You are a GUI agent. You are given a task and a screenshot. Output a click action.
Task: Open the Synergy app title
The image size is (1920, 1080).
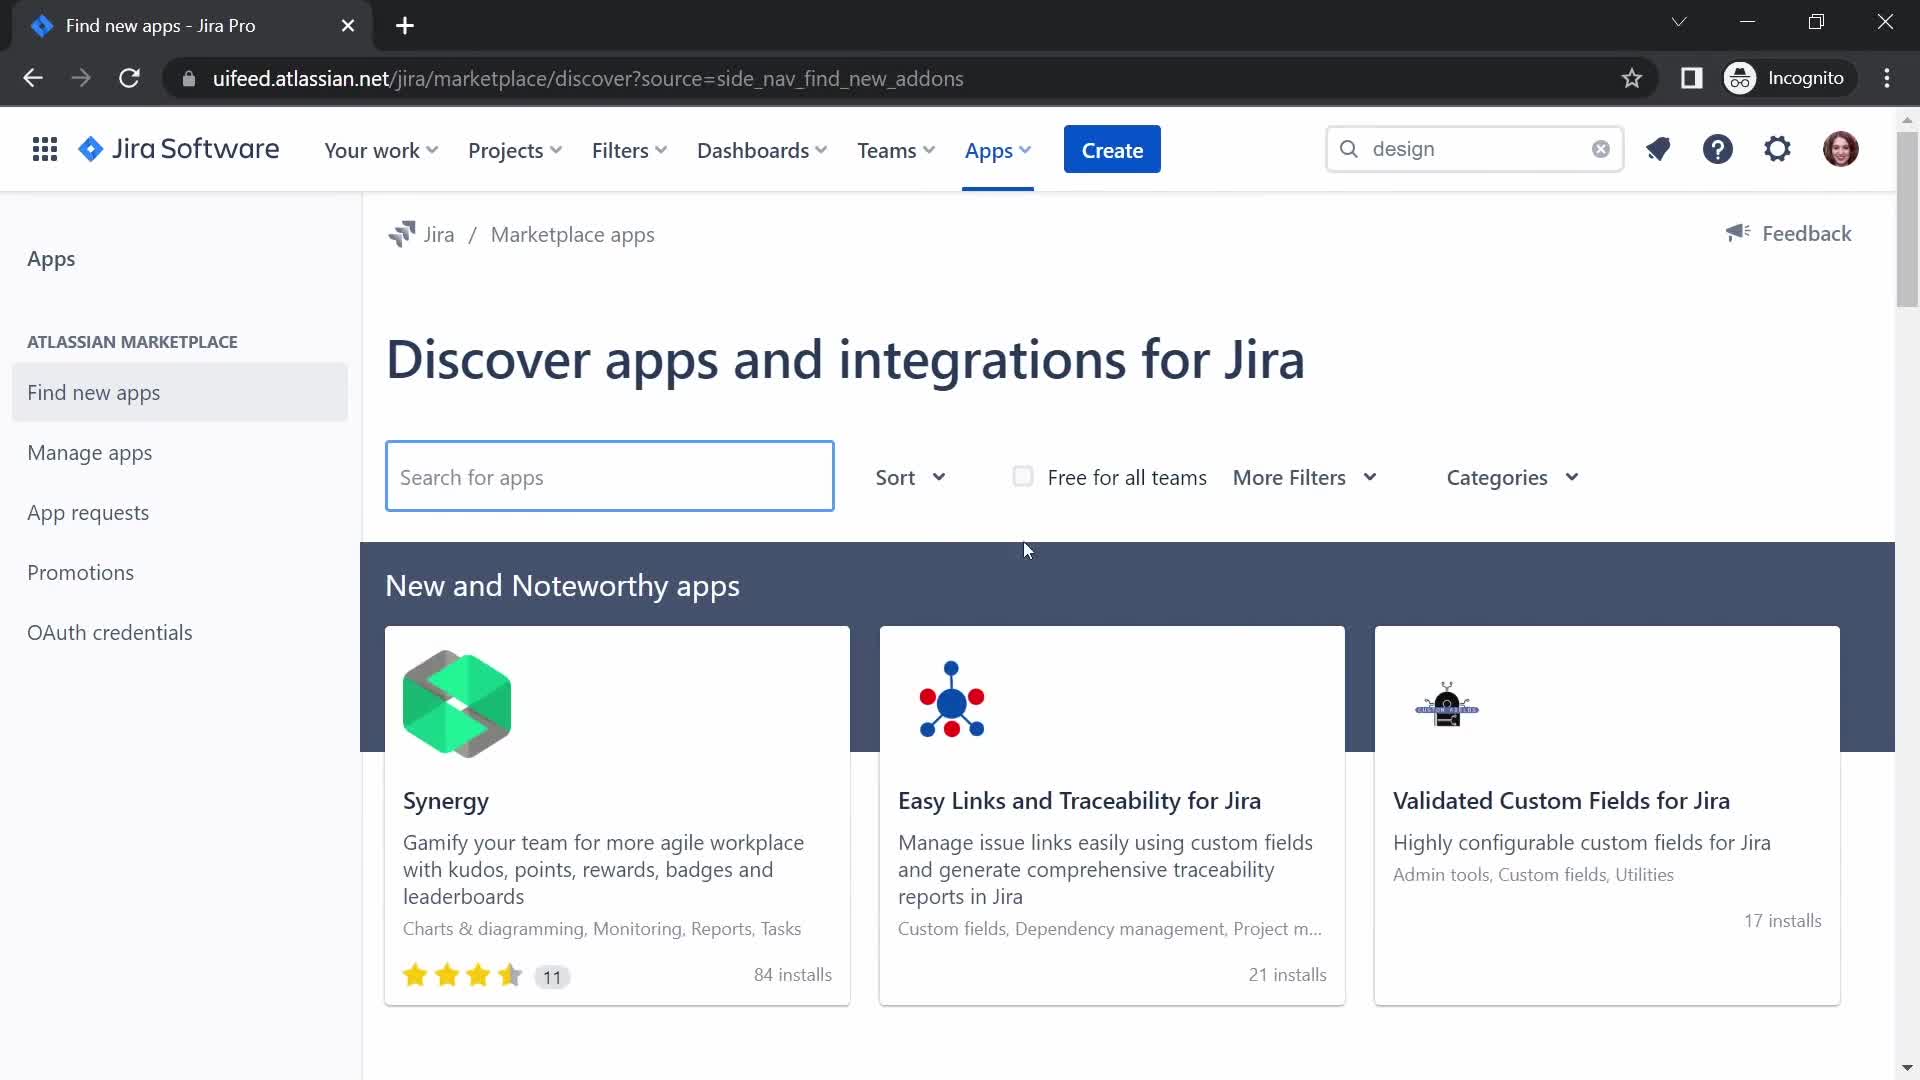click(446, 801)
